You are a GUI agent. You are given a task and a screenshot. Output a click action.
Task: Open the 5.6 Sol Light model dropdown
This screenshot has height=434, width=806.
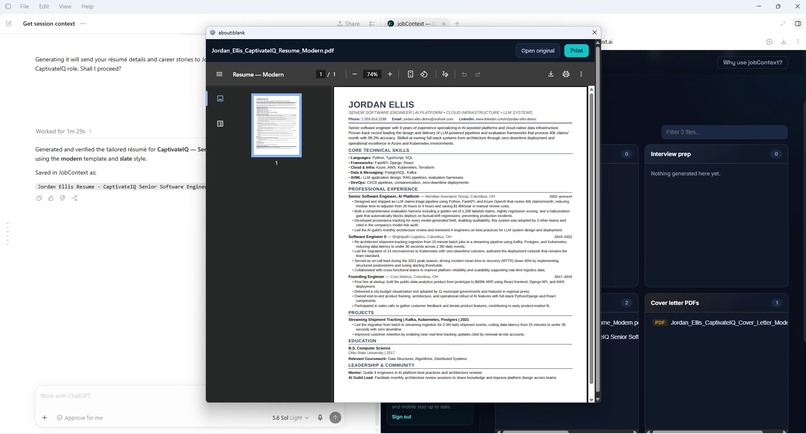pos(290,418)
